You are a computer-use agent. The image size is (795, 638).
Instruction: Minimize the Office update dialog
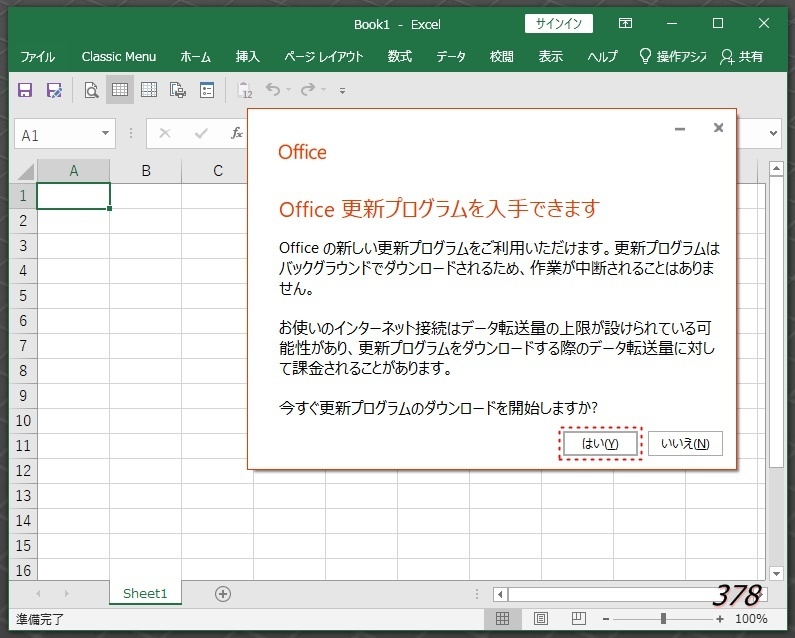[x=680, y=129]
